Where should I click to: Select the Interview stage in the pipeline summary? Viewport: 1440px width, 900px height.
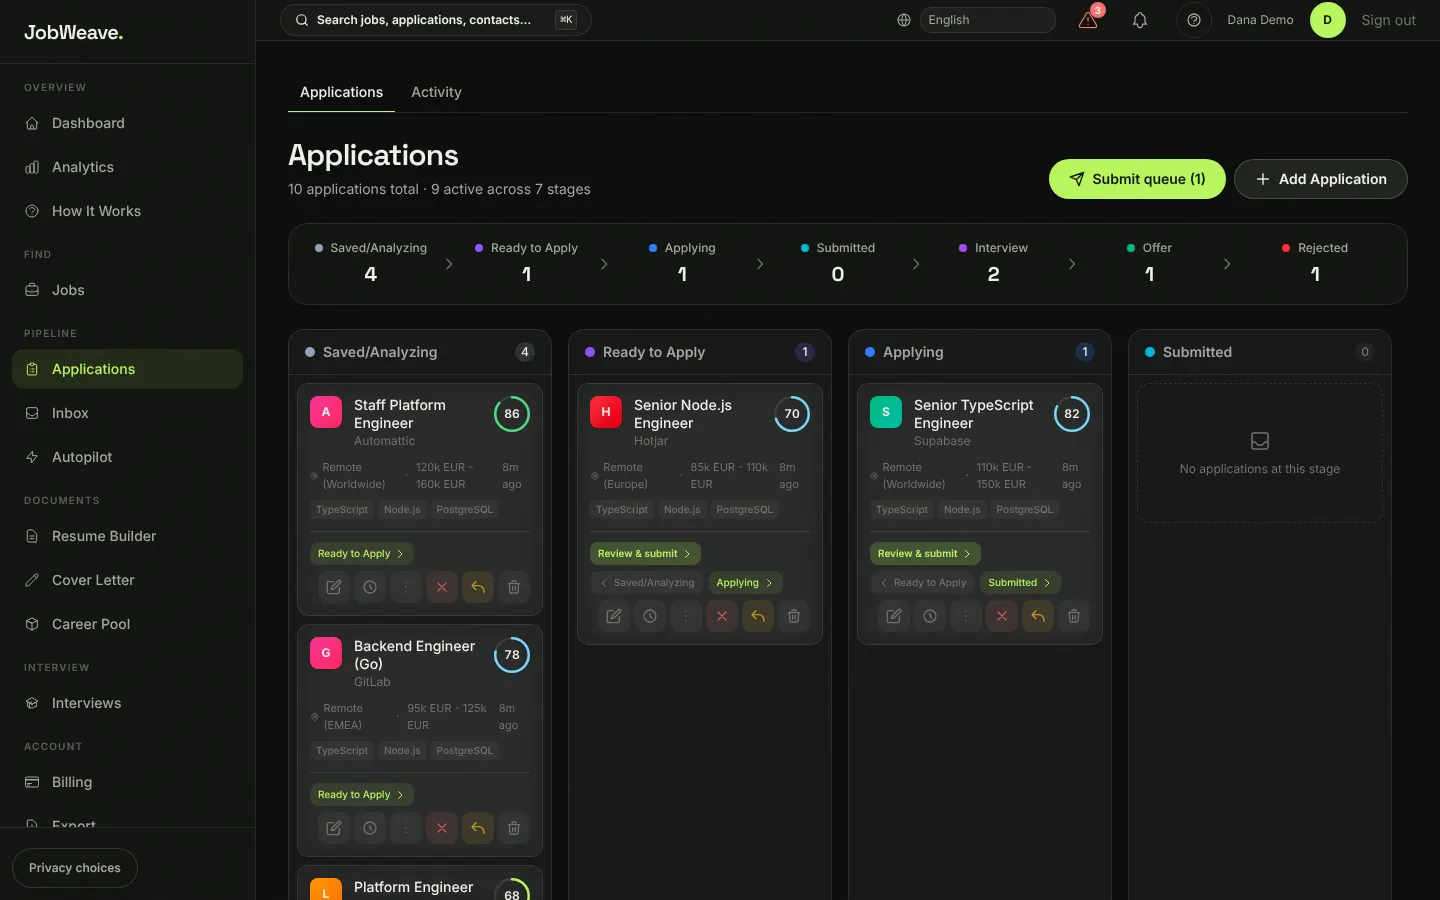[x=993, y=263]
